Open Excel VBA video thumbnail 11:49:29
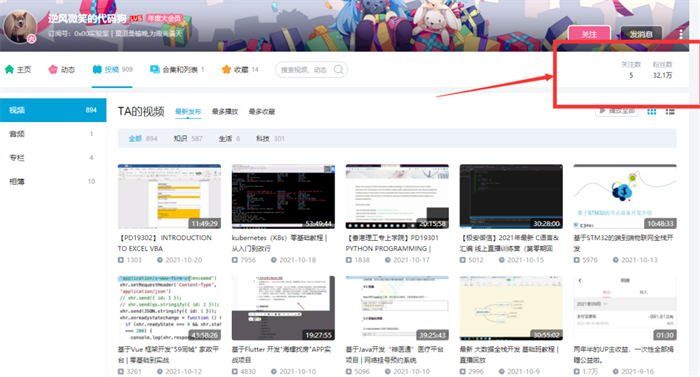Viewport: 700px width, 377px height. click(x=169, y=197)
